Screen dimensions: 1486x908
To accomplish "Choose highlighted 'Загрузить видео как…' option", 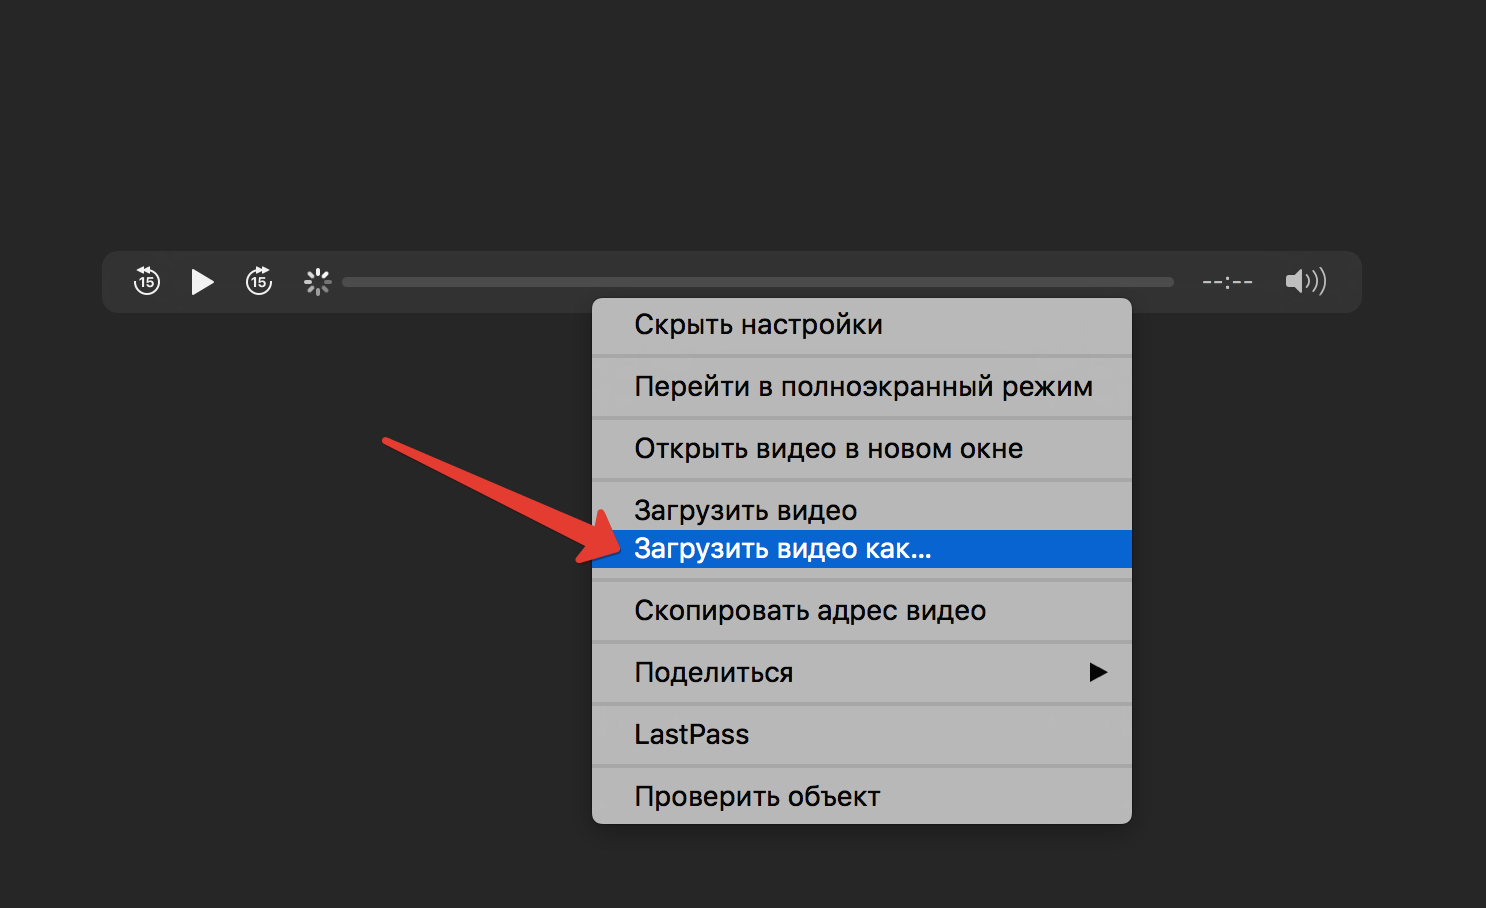I will coord(782,549).
